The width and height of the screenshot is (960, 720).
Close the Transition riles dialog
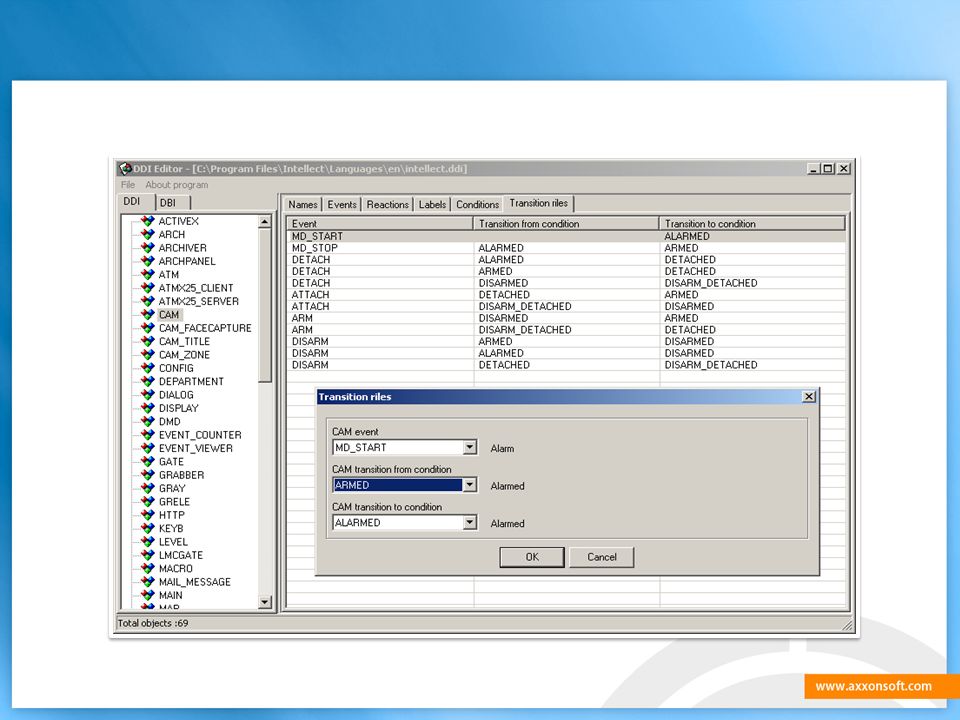(x=809, y=397)
